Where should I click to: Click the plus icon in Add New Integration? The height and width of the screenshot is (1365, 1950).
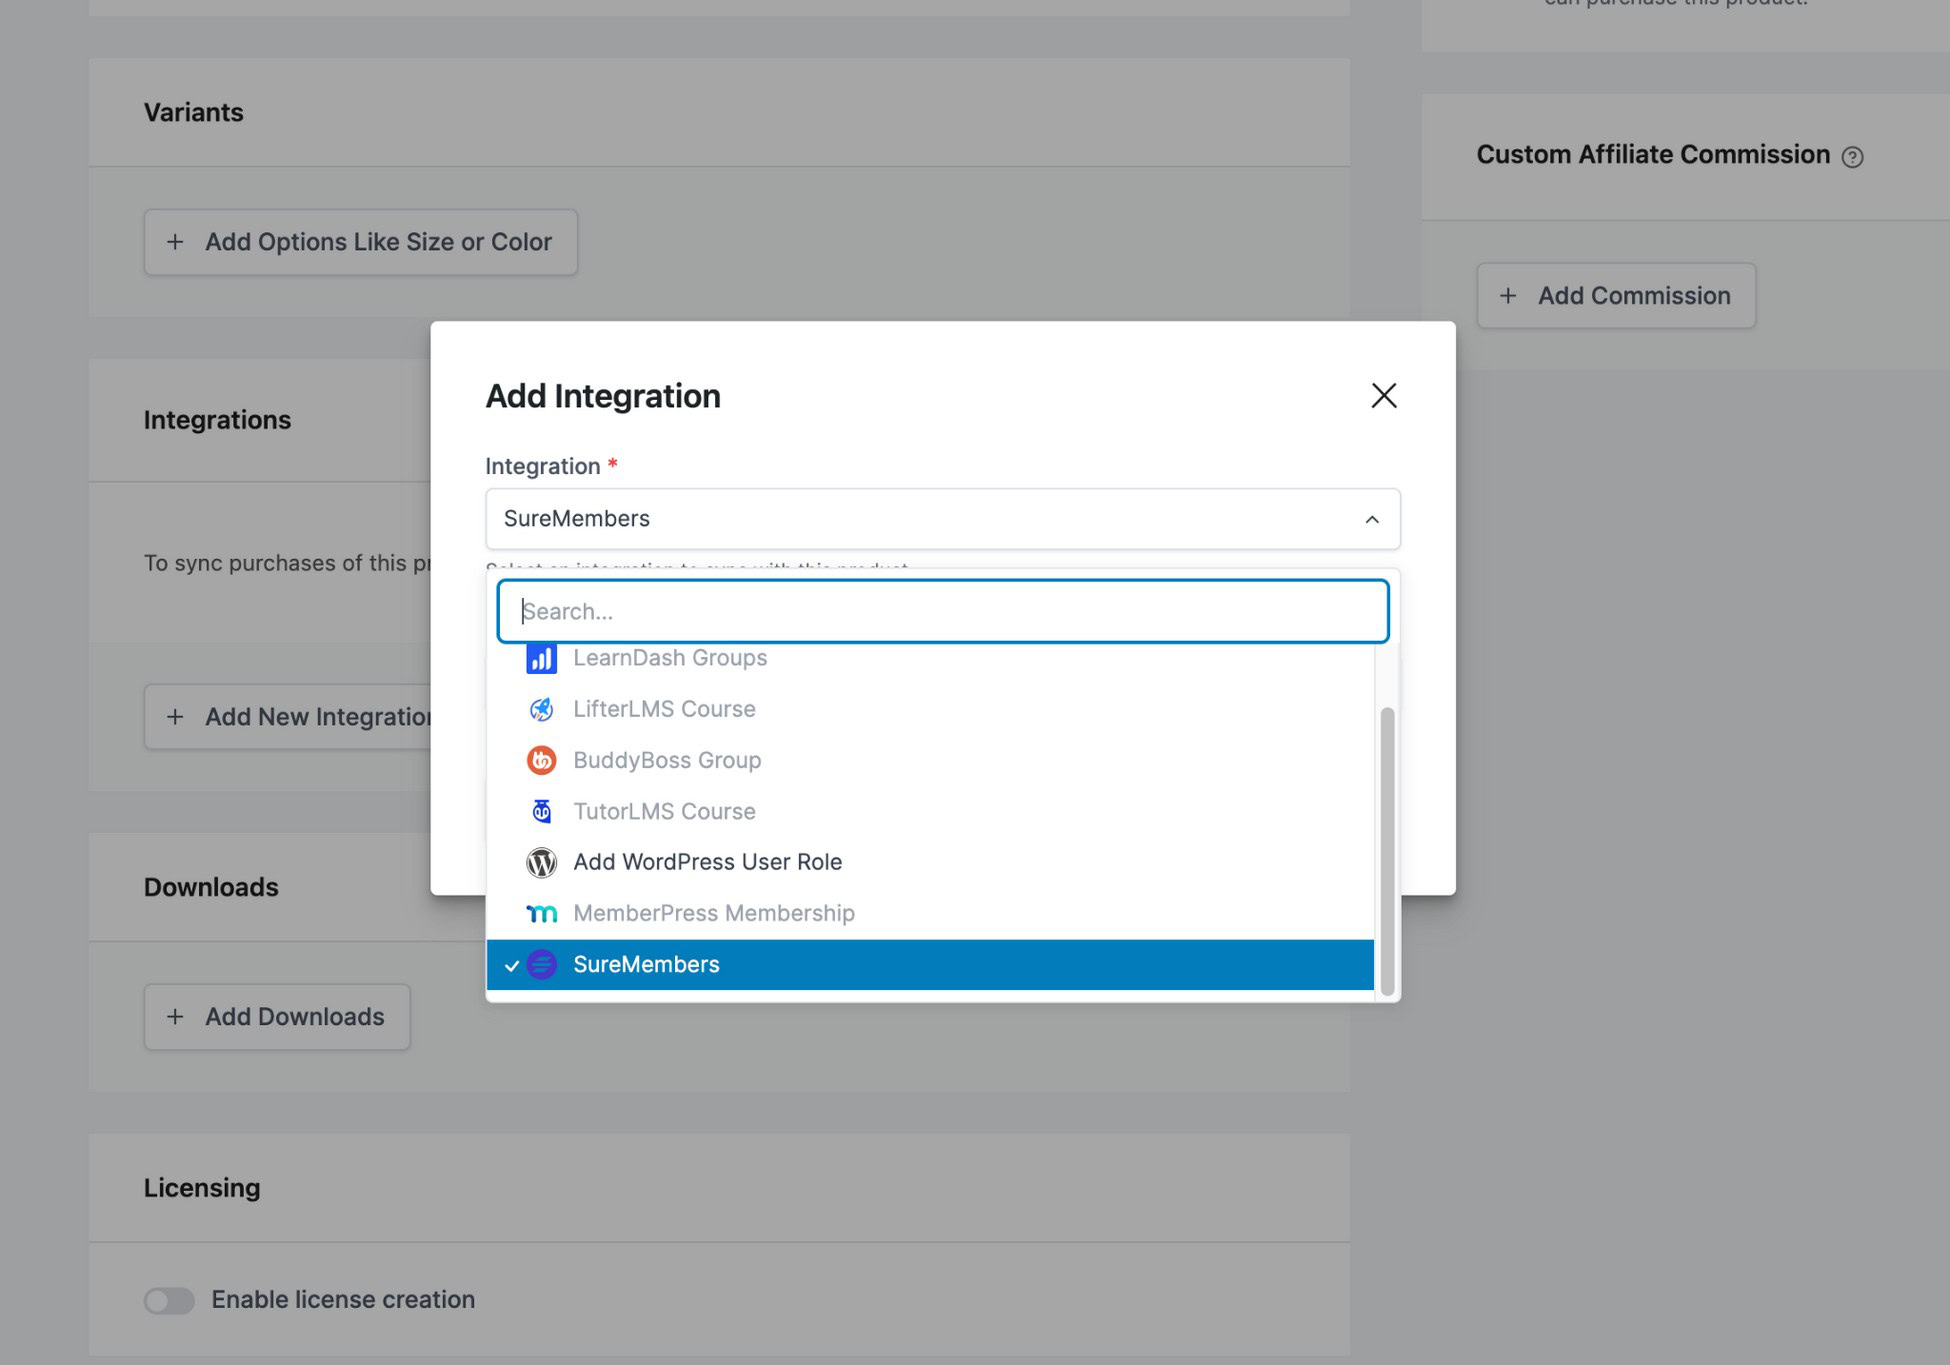point(175,717)
